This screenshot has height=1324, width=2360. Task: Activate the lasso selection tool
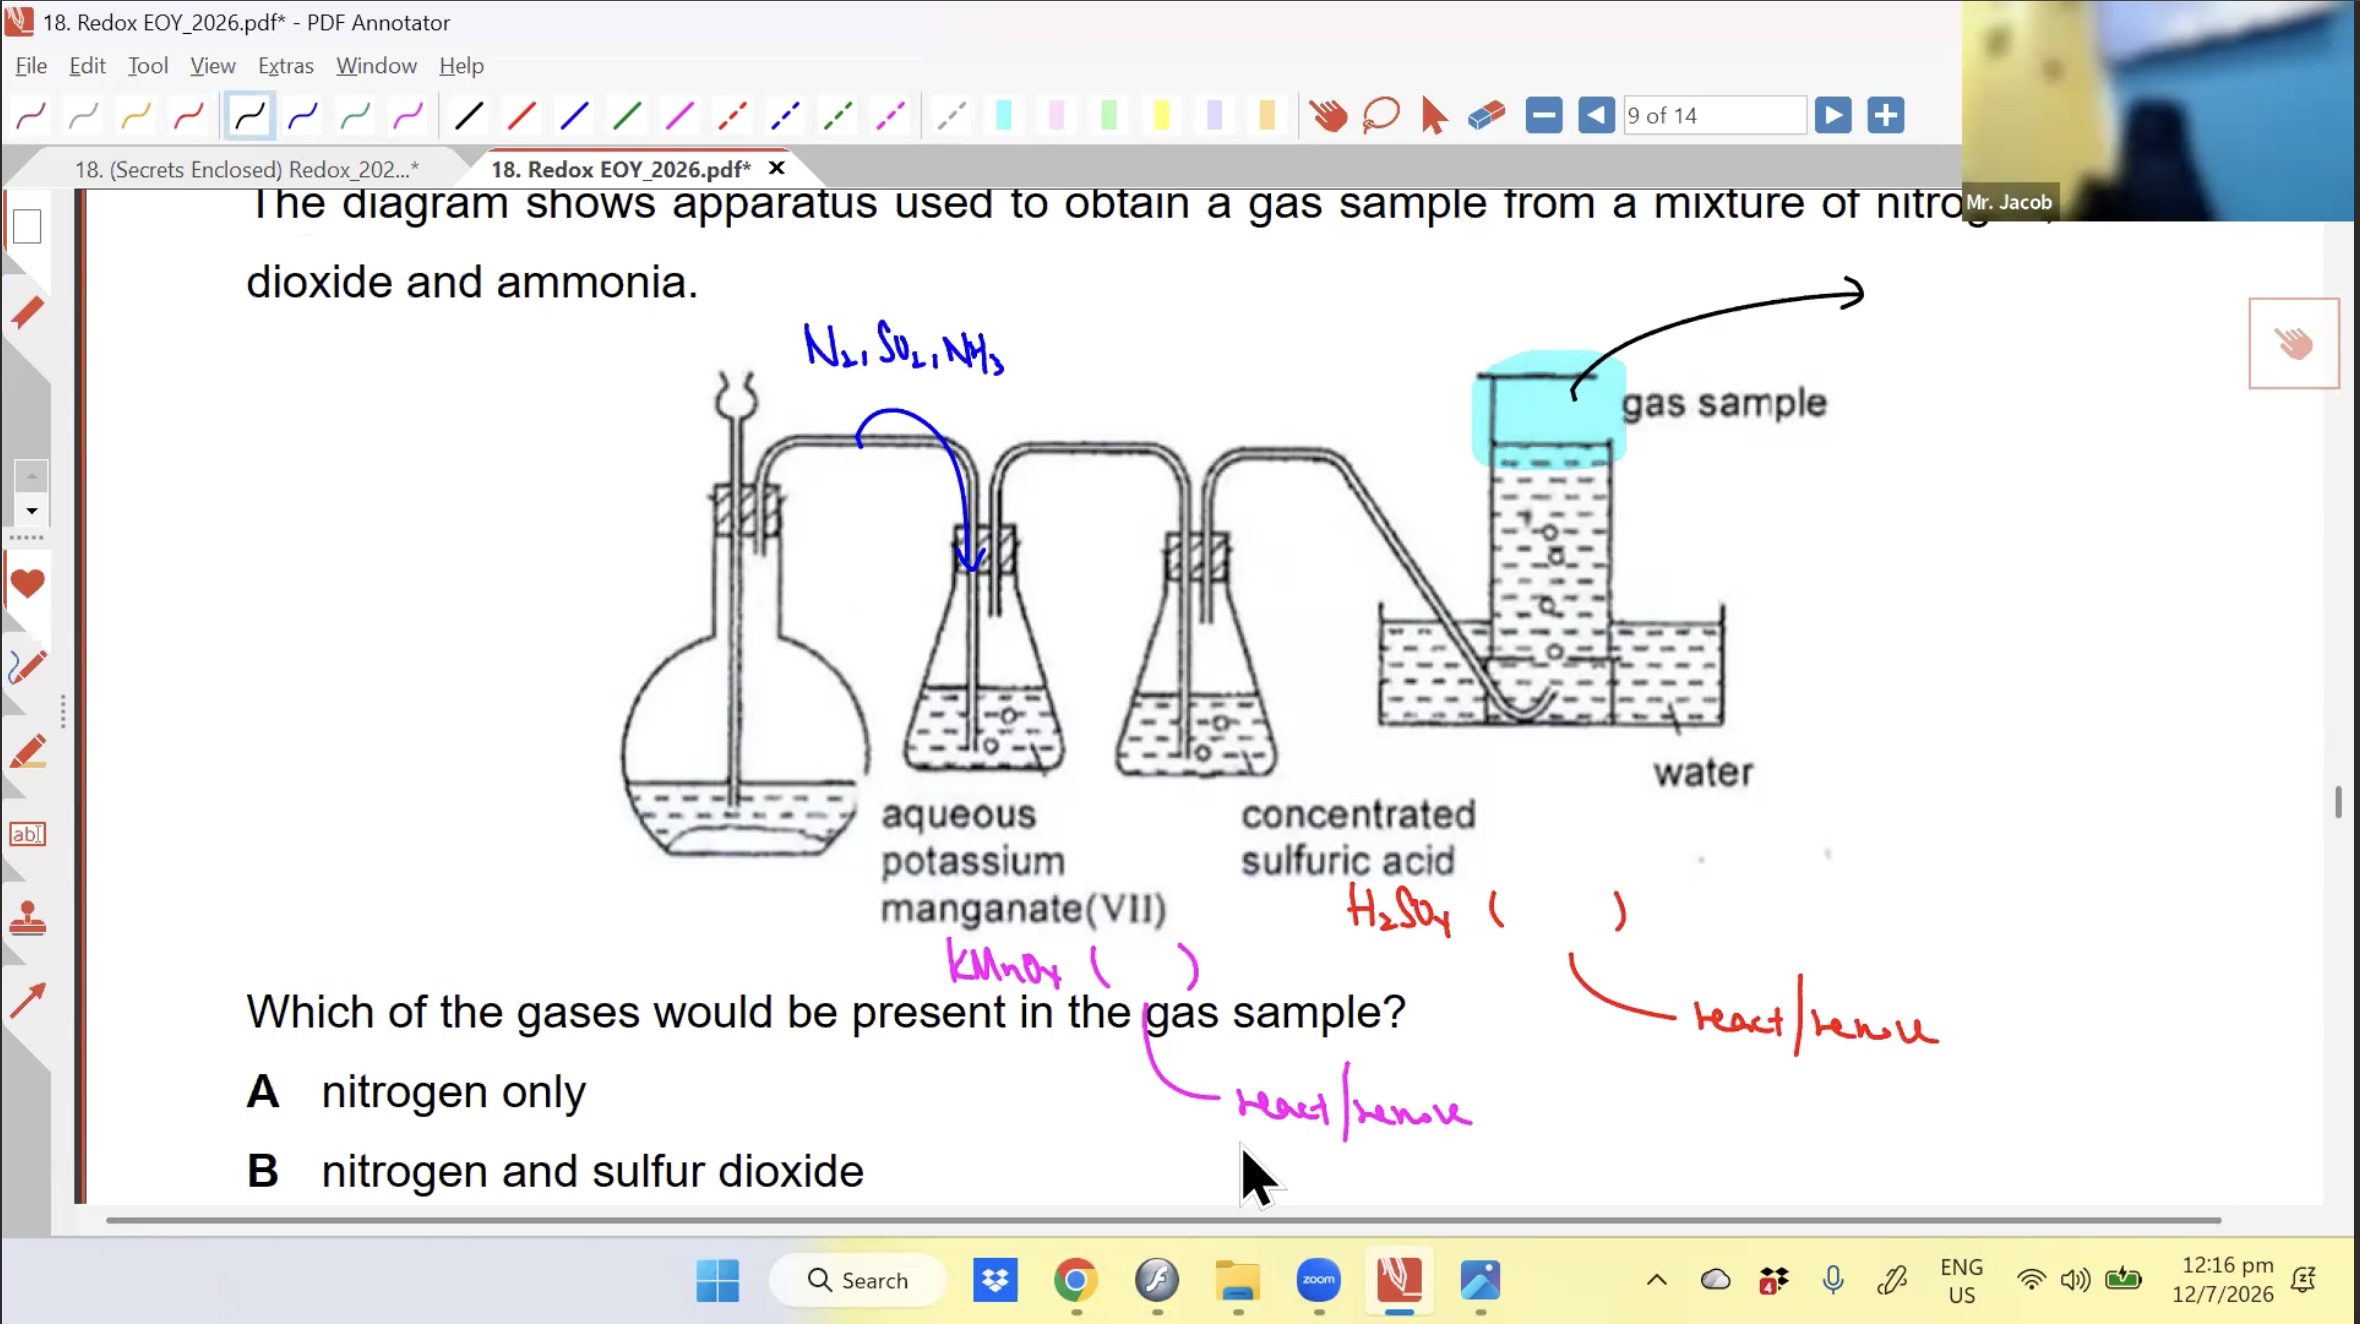(x=1381, y=116)
